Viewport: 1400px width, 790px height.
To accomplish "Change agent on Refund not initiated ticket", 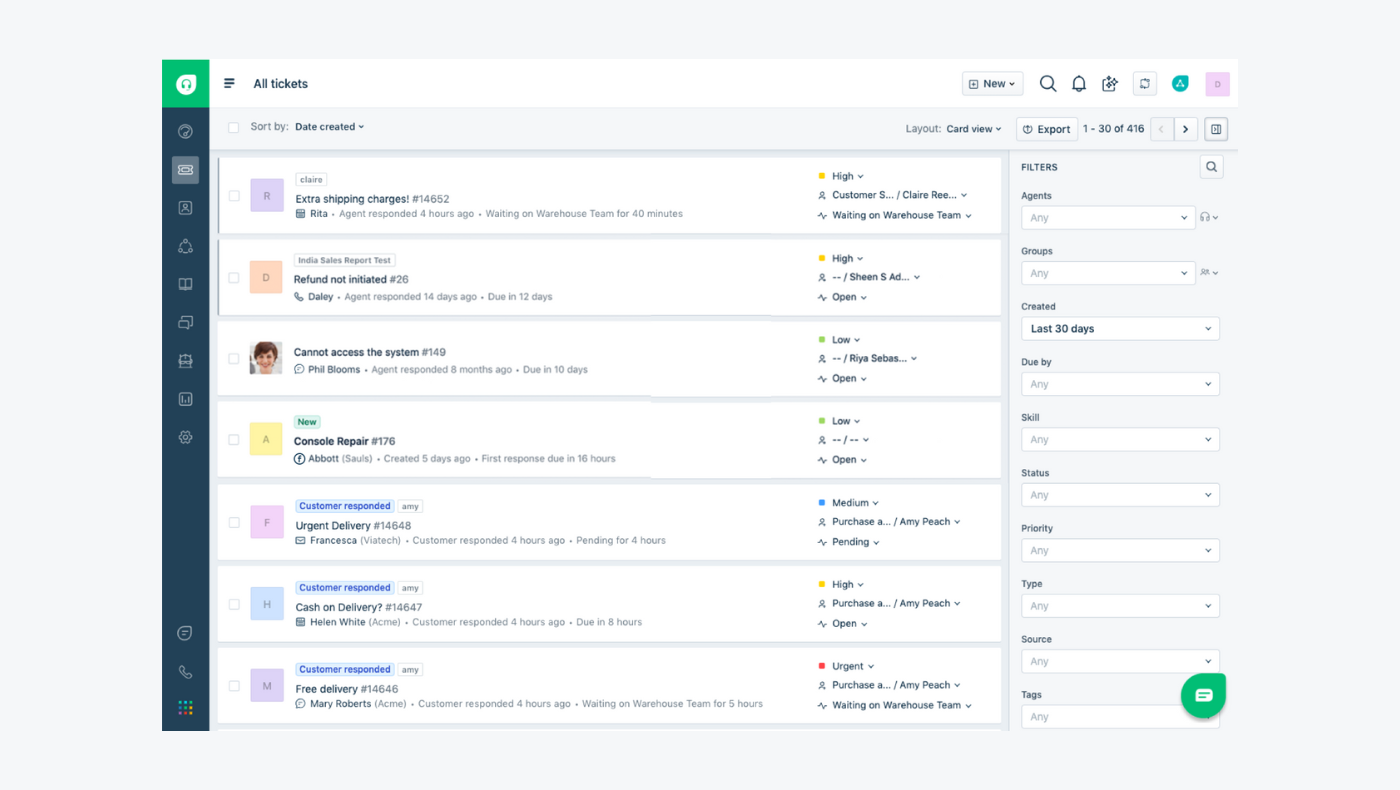I will [869, 277].
